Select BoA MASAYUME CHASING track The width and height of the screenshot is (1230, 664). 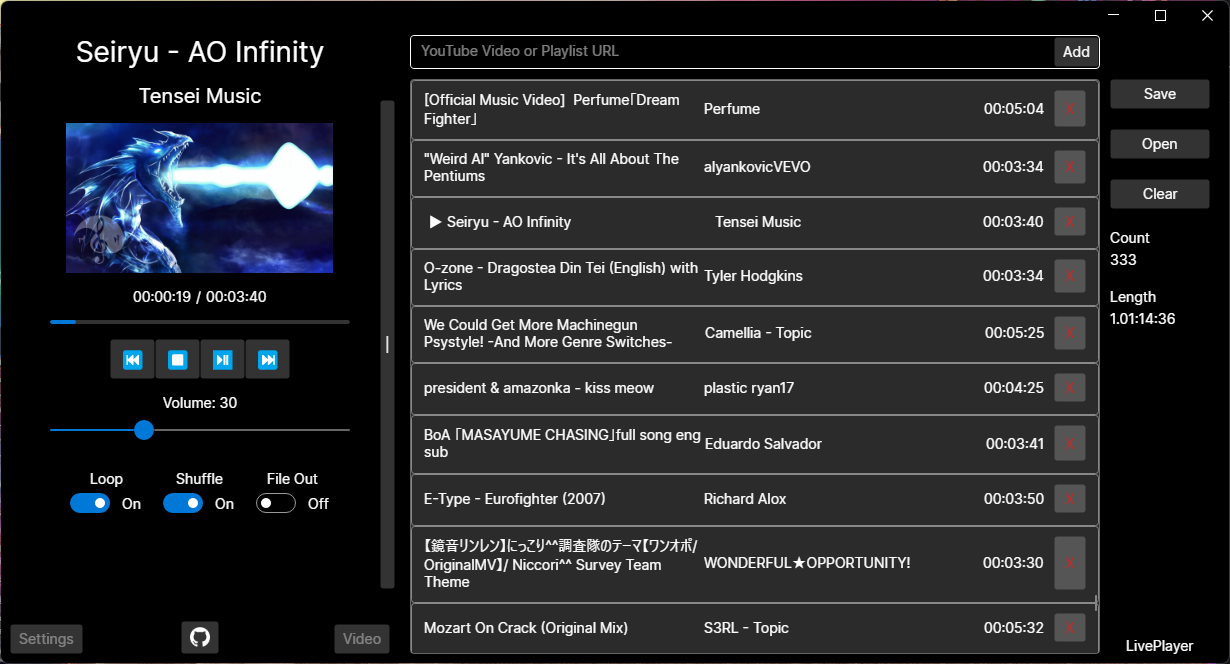coord(562,443)
